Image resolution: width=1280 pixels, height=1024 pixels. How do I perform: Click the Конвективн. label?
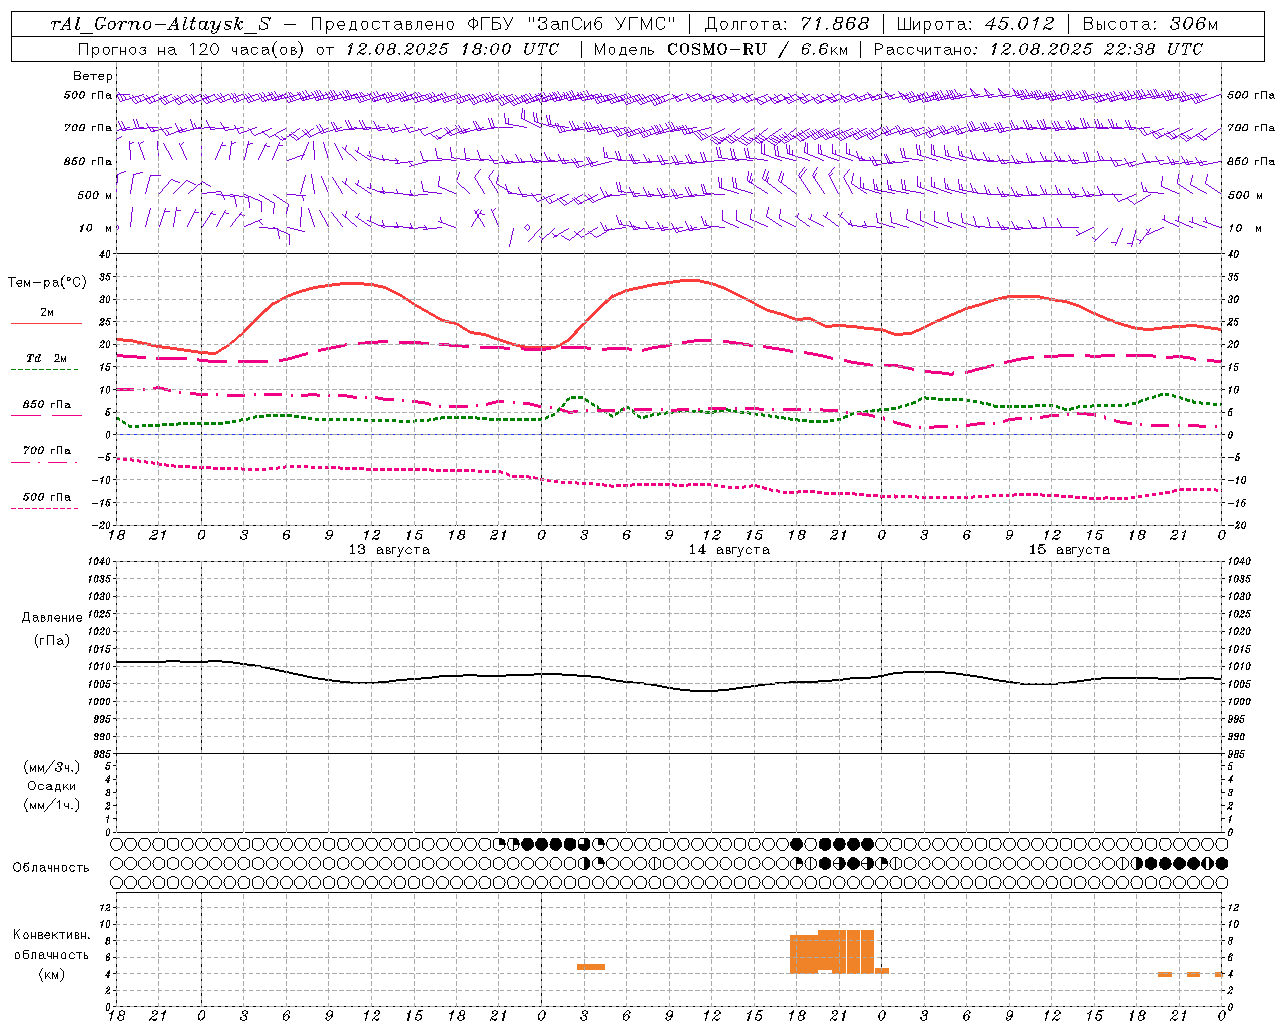pos(52,935)
